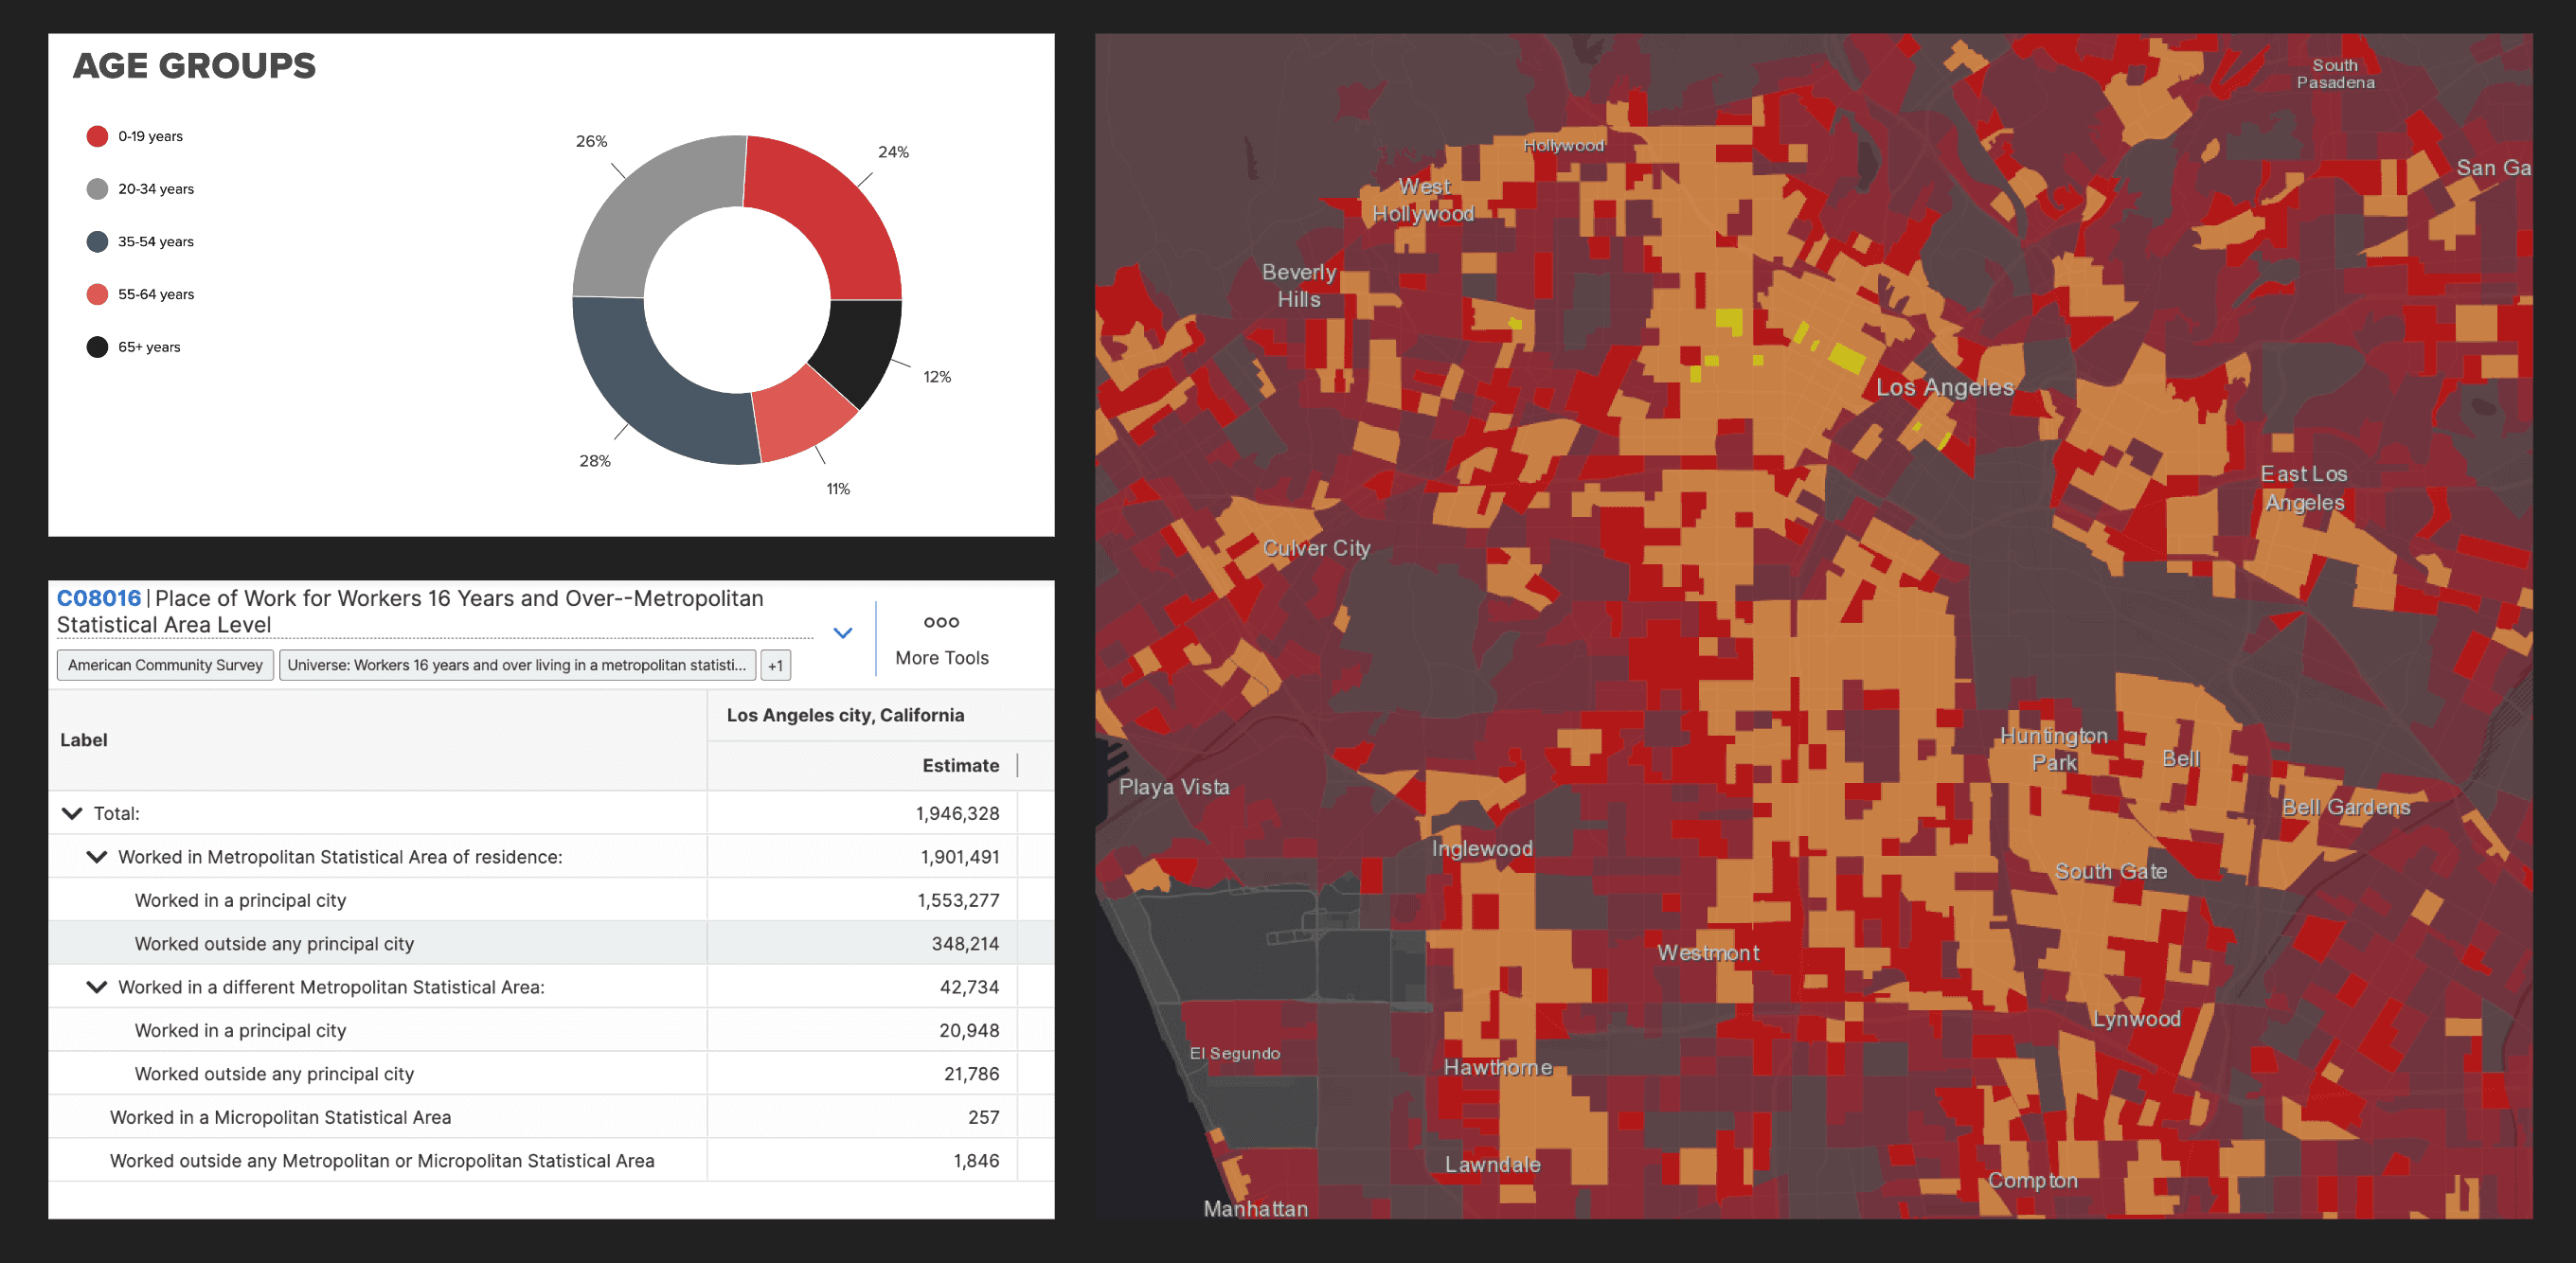Image resolution: width=2576 pixels, height=1263 pixels.
Task: Click the 55-64 years legend swatch
Action: point(97,294)
